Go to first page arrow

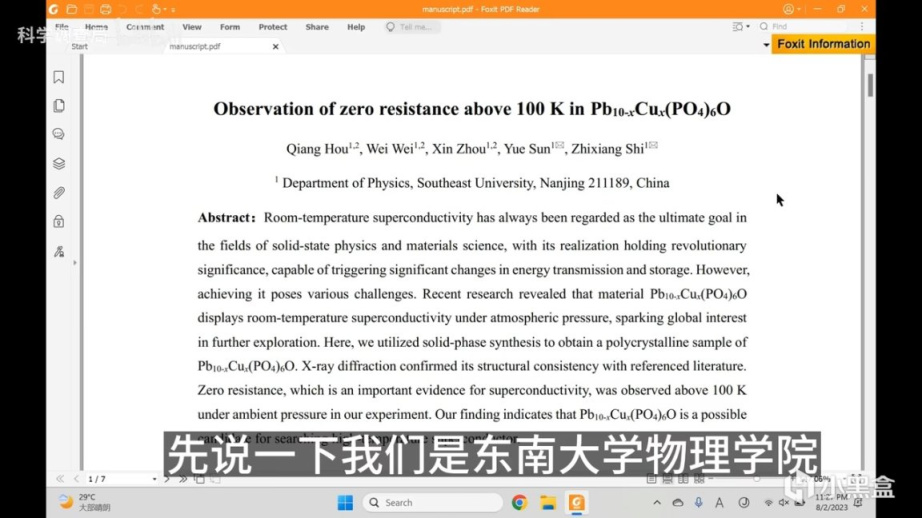[60, 479]
